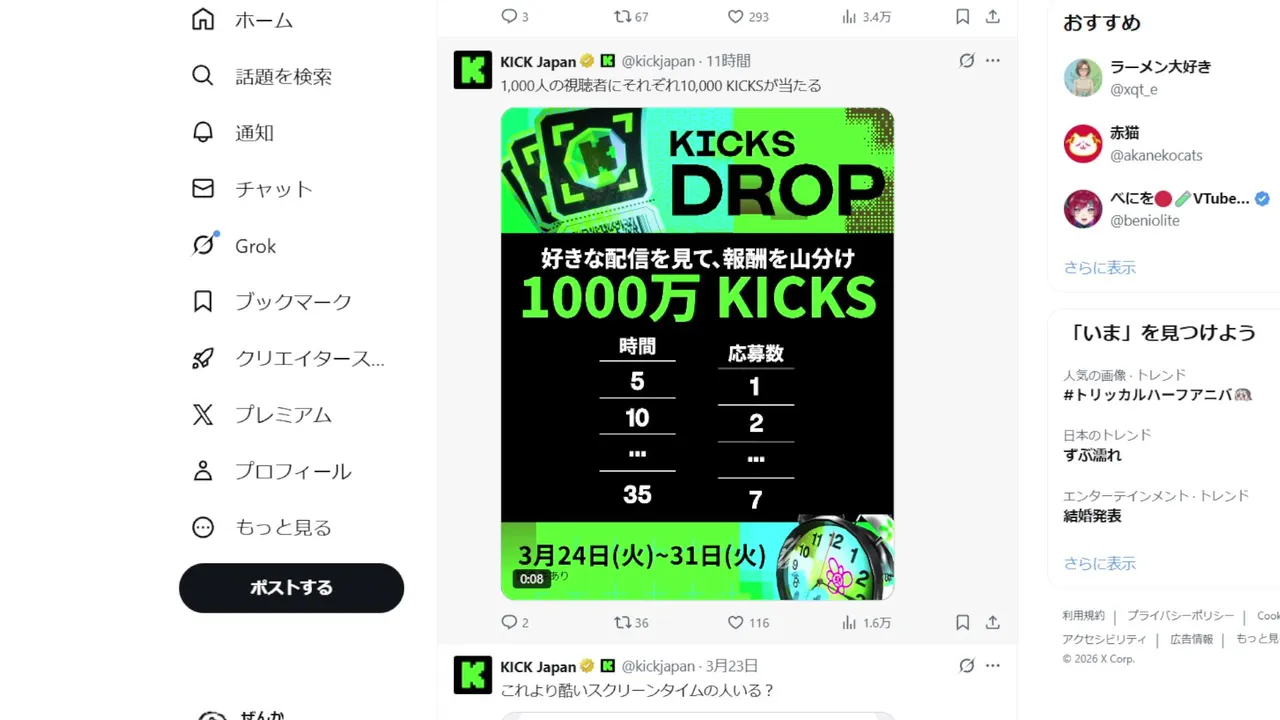Open Grok icon on KICKS DROP post

[x=966, y=61]
